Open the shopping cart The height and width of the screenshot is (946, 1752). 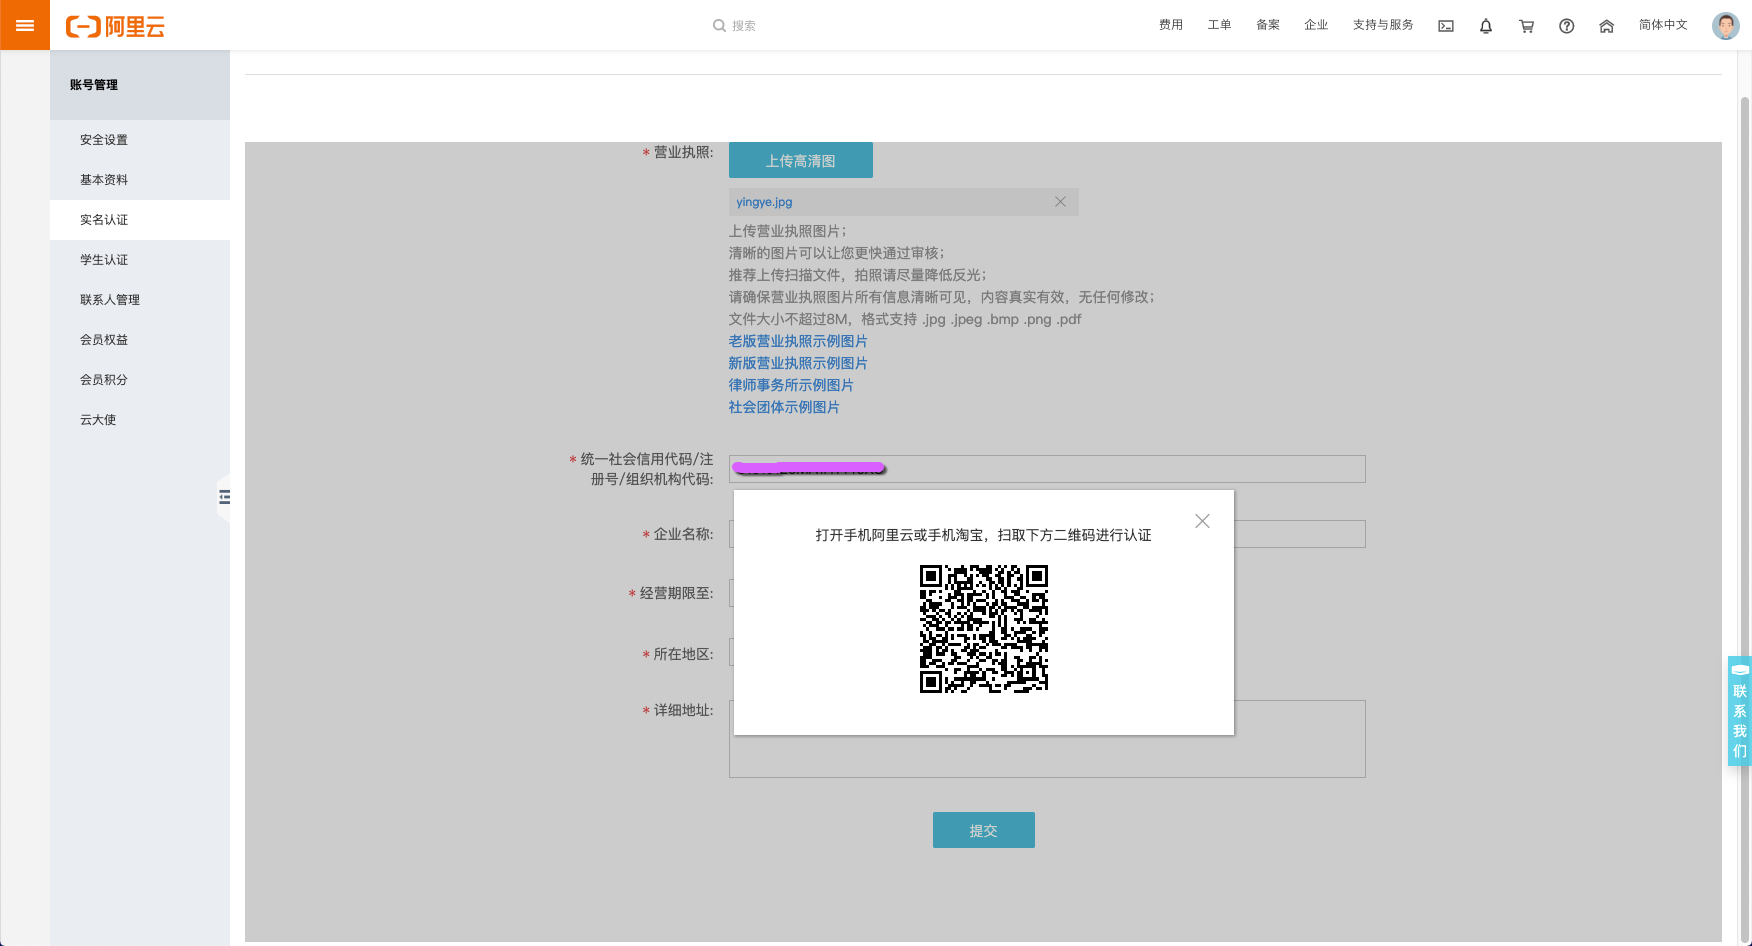click(x=1526, y=26)
